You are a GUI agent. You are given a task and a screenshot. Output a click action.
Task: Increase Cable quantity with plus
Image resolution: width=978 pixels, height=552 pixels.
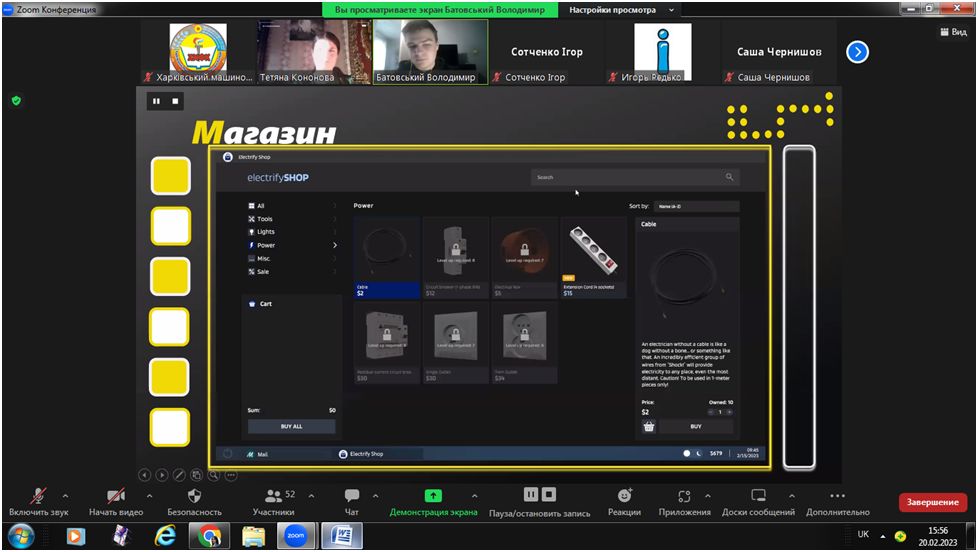click(x=729, y=412)
